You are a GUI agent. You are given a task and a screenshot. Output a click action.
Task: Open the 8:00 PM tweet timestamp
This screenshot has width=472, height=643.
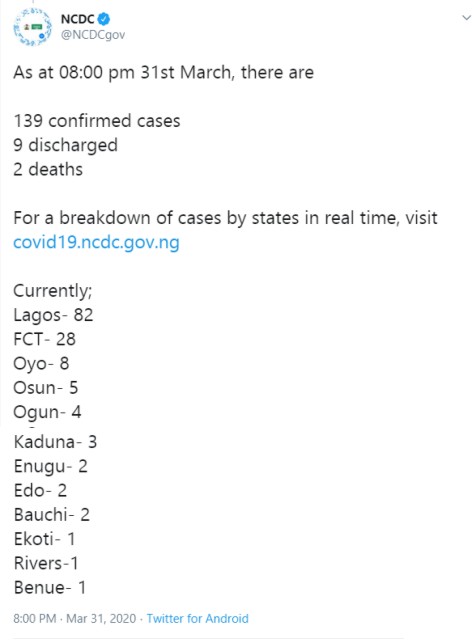(x=34, y=618)
